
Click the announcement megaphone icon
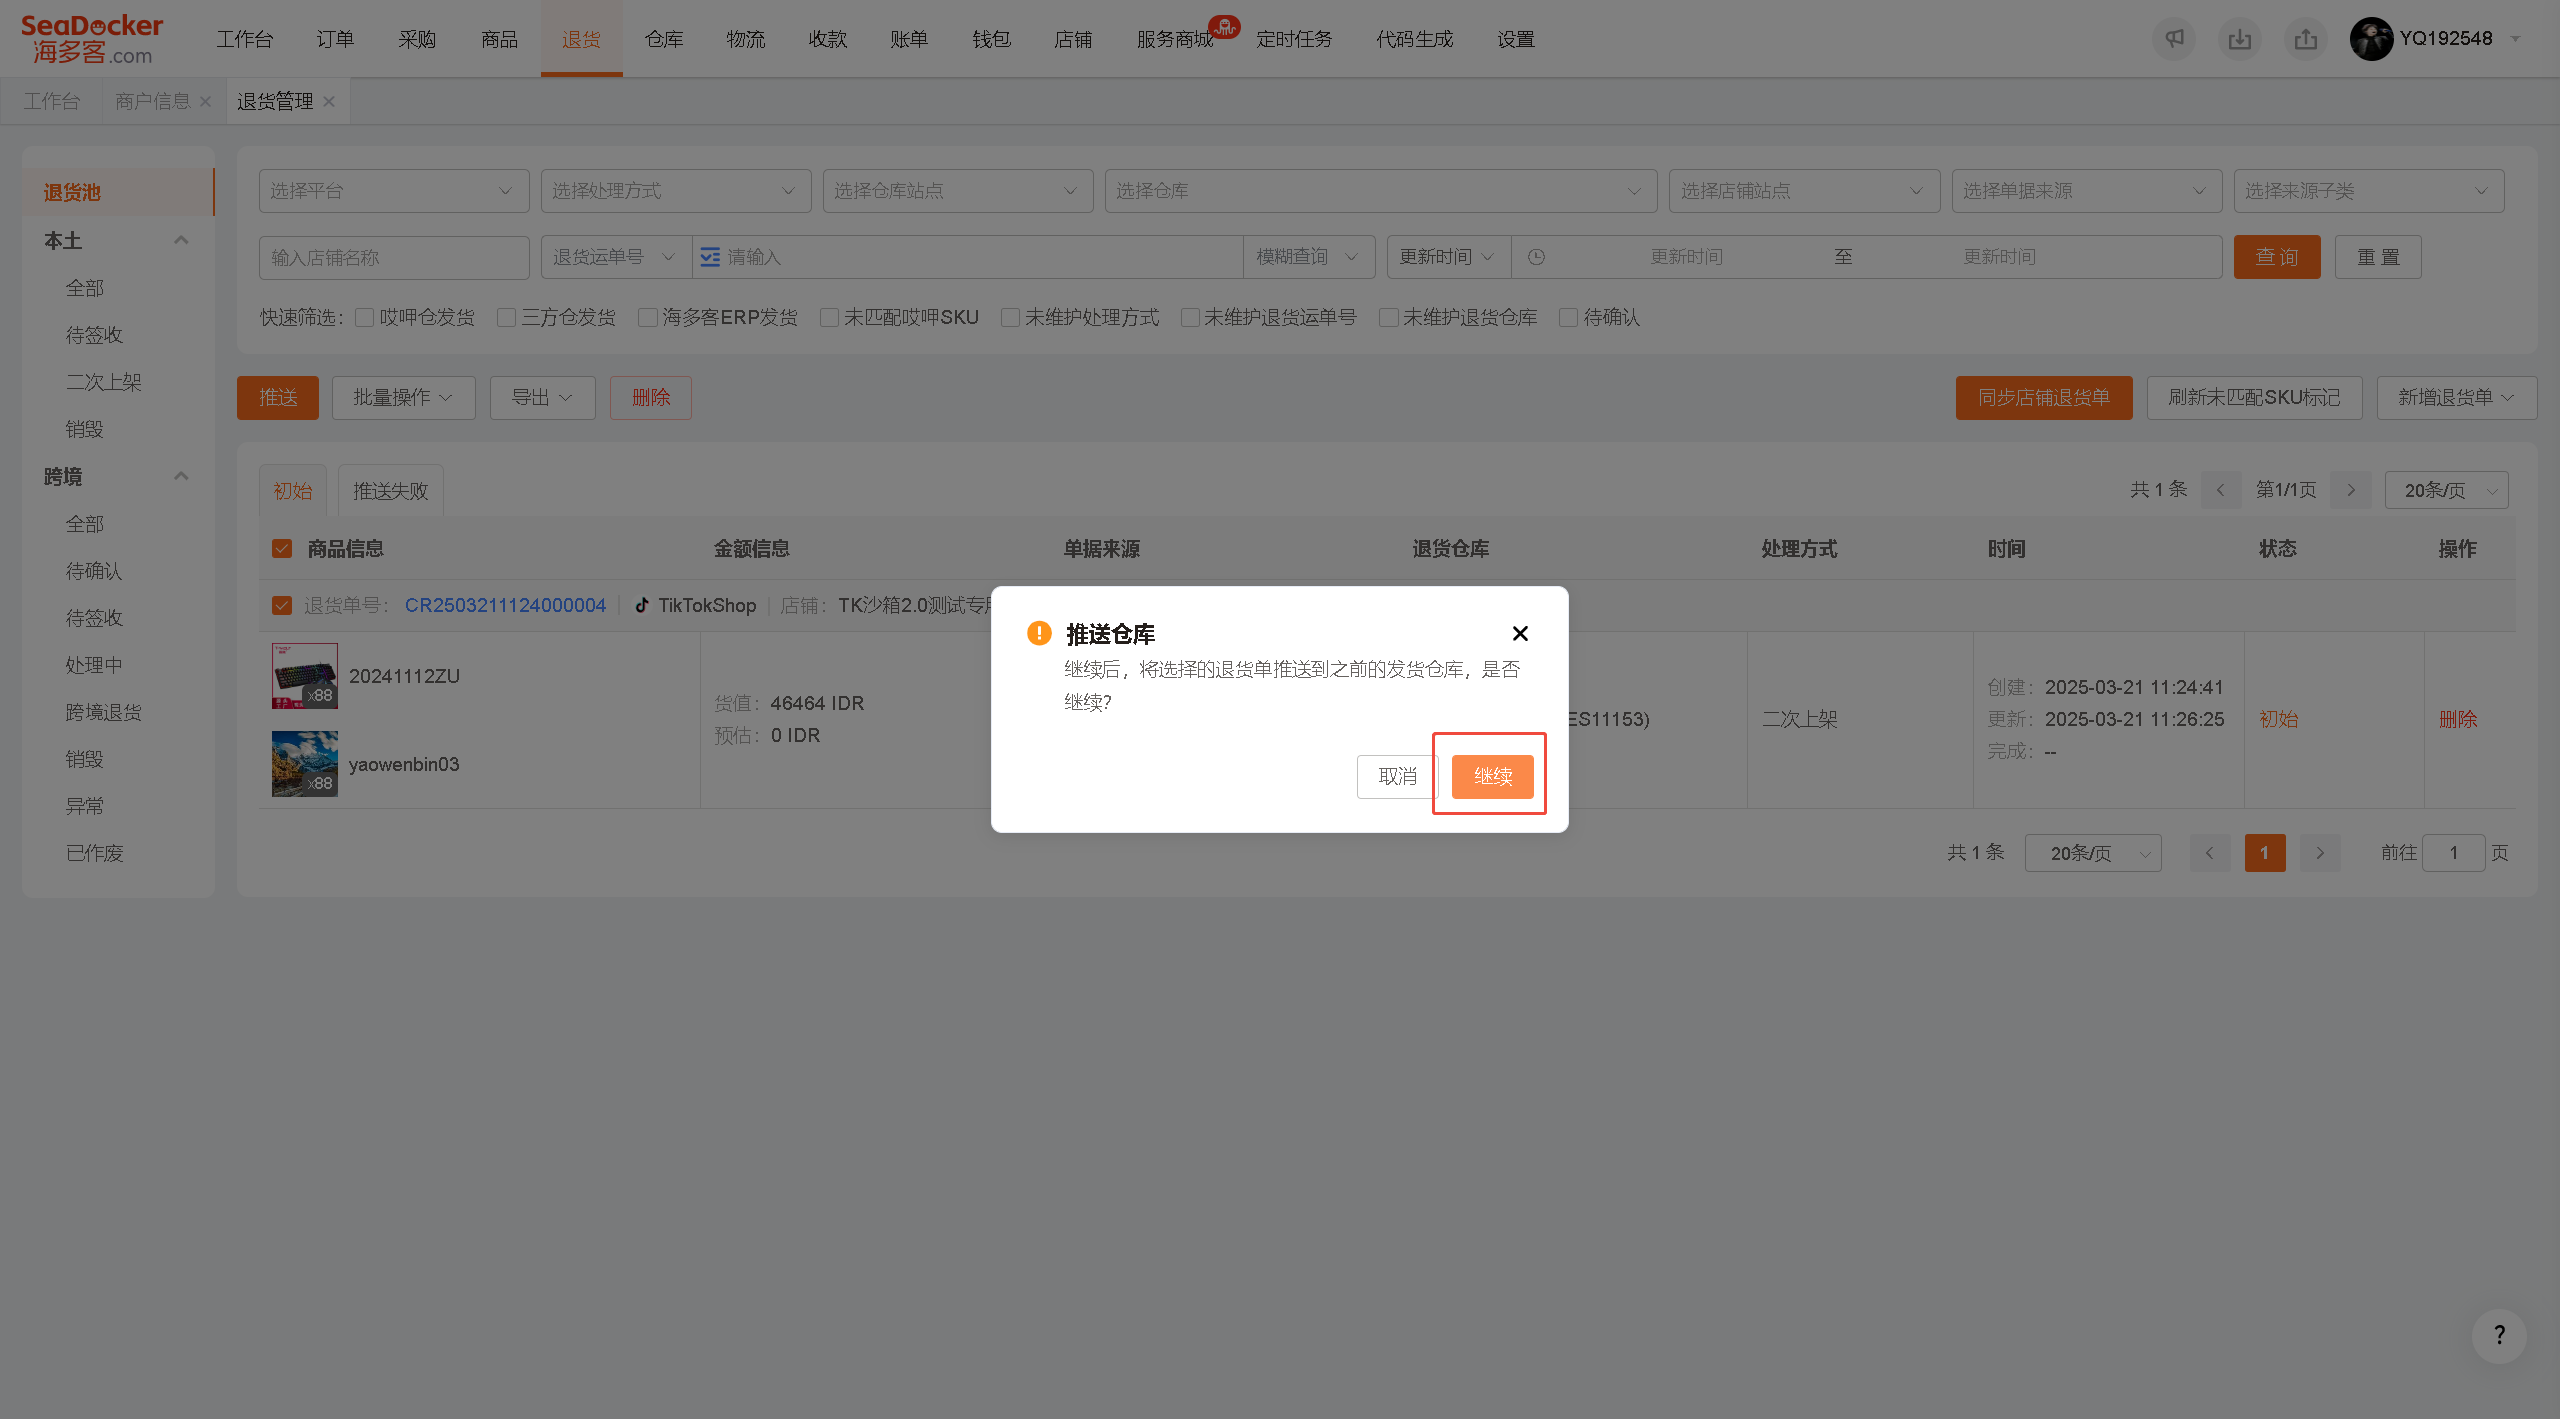[x=2174, y=39]
